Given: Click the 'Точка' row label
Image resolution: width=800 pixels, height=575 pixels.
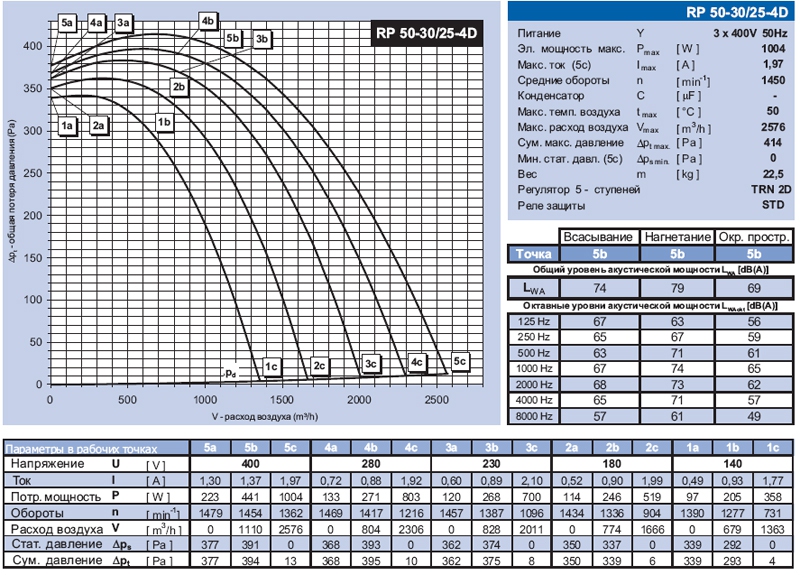Looking at the screenshot, I should [534, 254].
